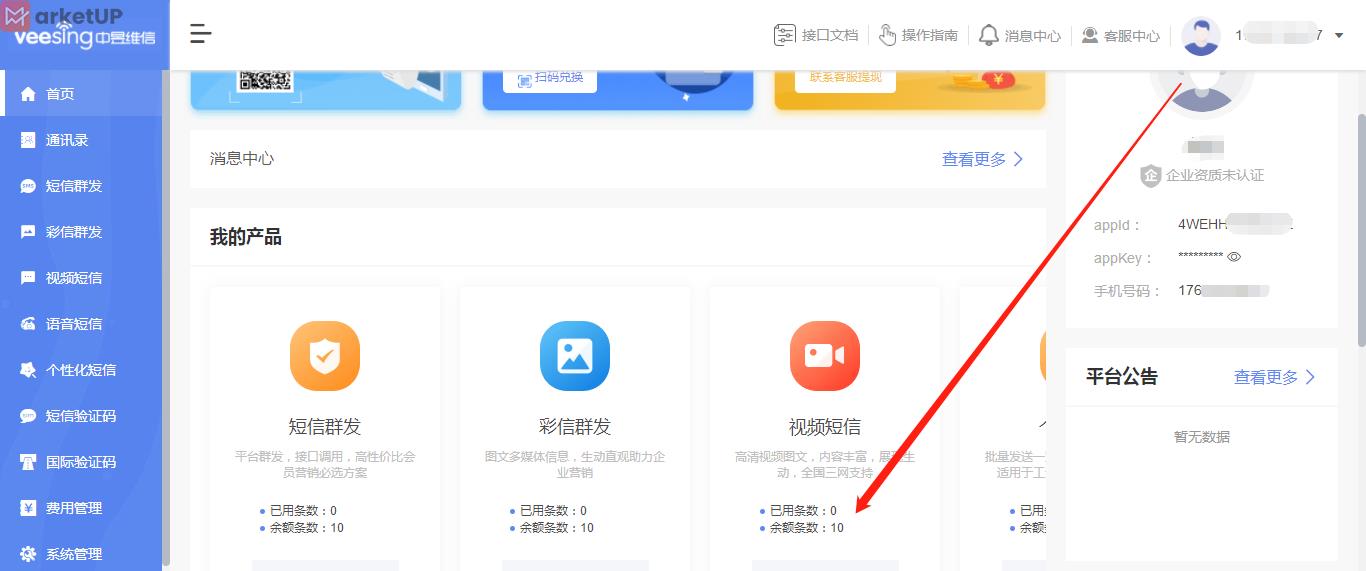
Task: Click the 彩信群发 card title
Action: (575, 427)
